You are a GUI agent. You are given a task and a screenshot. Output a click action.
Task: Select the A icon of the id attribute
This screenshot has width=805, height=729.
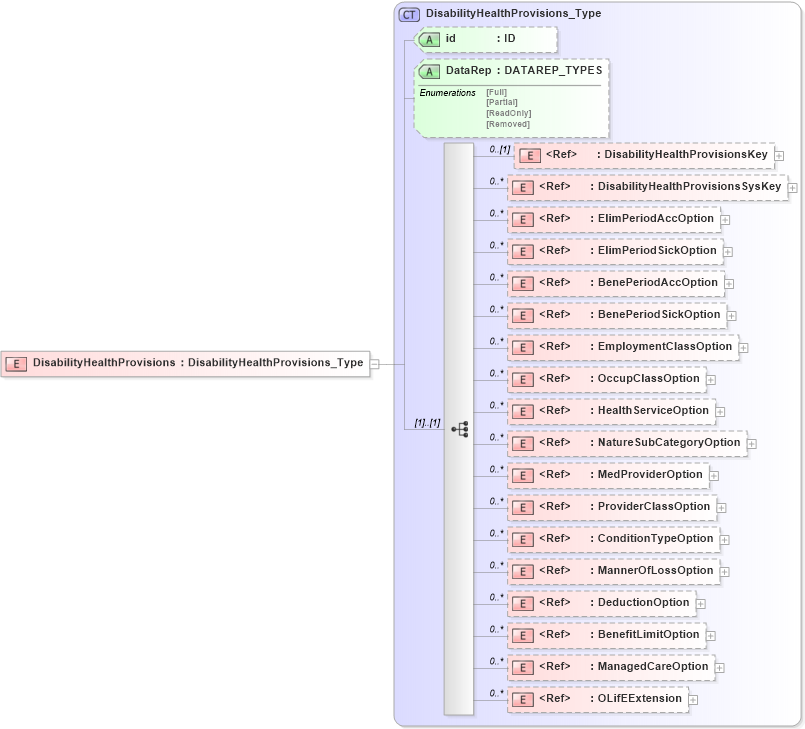tap(430, 40)
